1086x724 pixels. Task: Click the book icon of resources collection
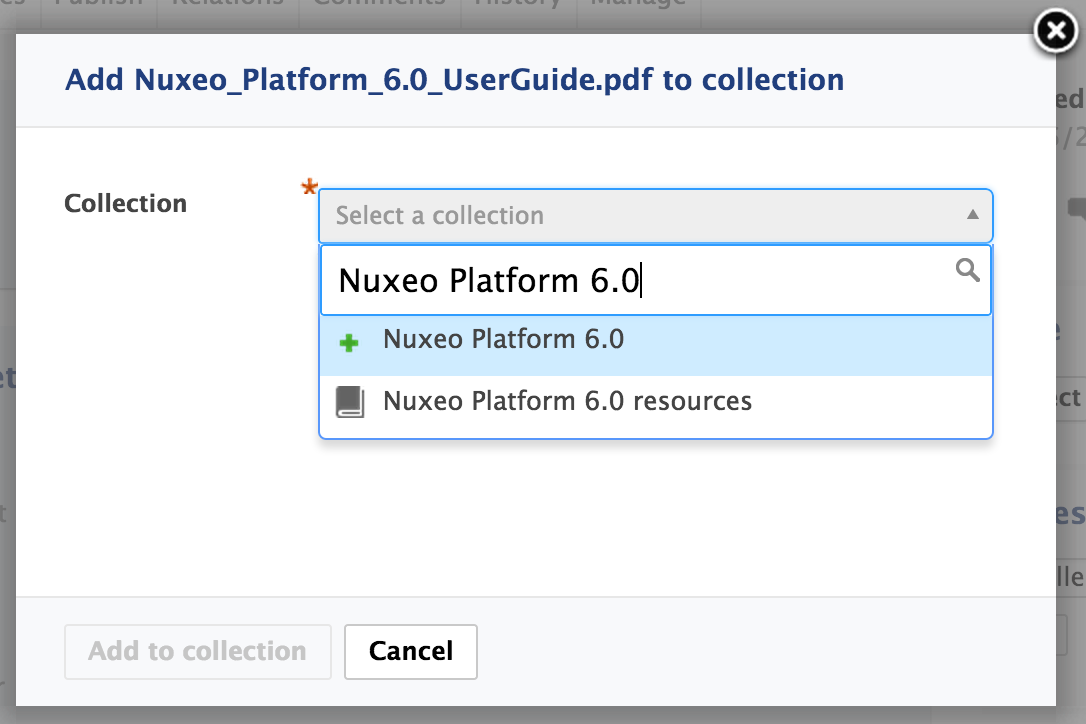(350, 402)
